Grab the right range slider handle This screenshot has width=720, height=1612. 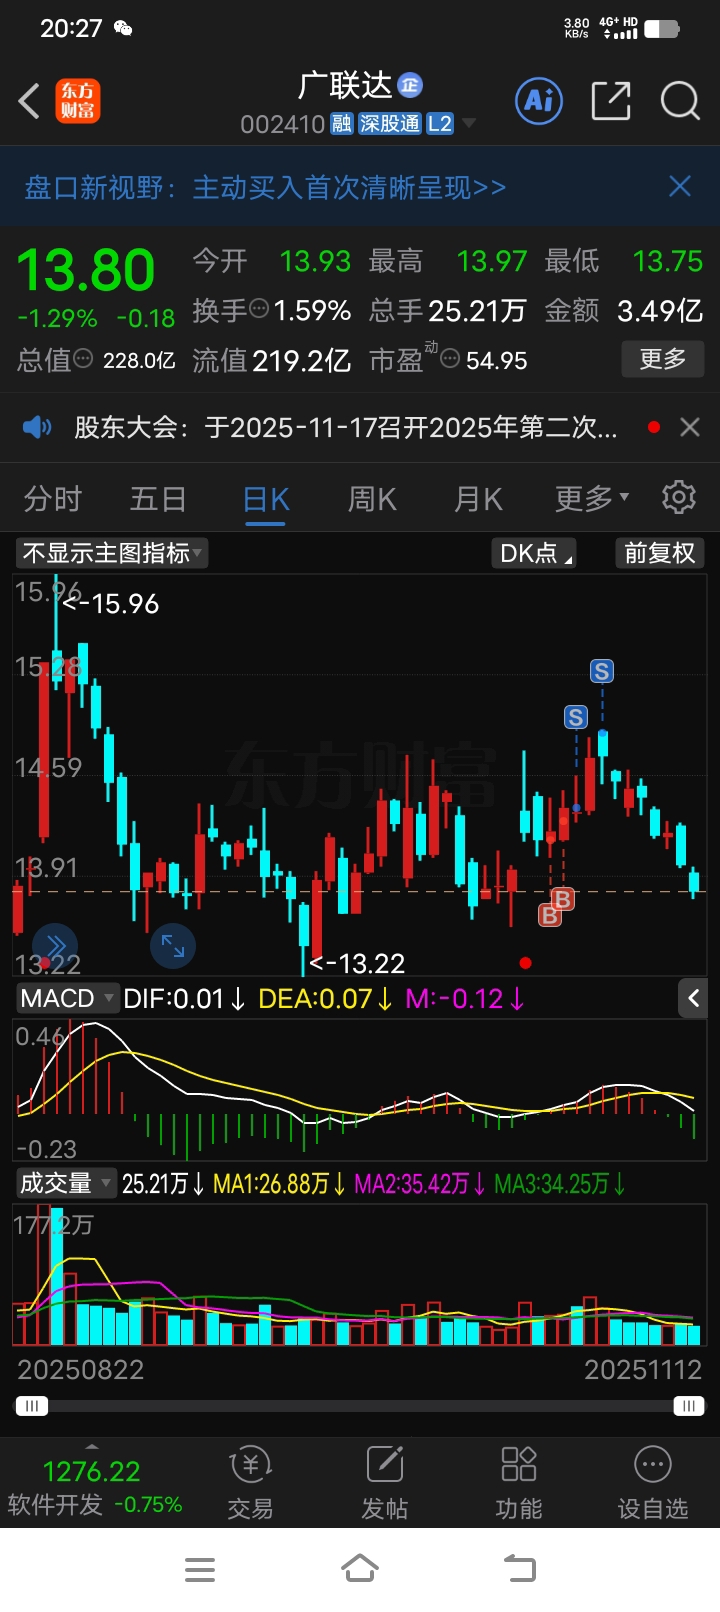coord(688,1406)
